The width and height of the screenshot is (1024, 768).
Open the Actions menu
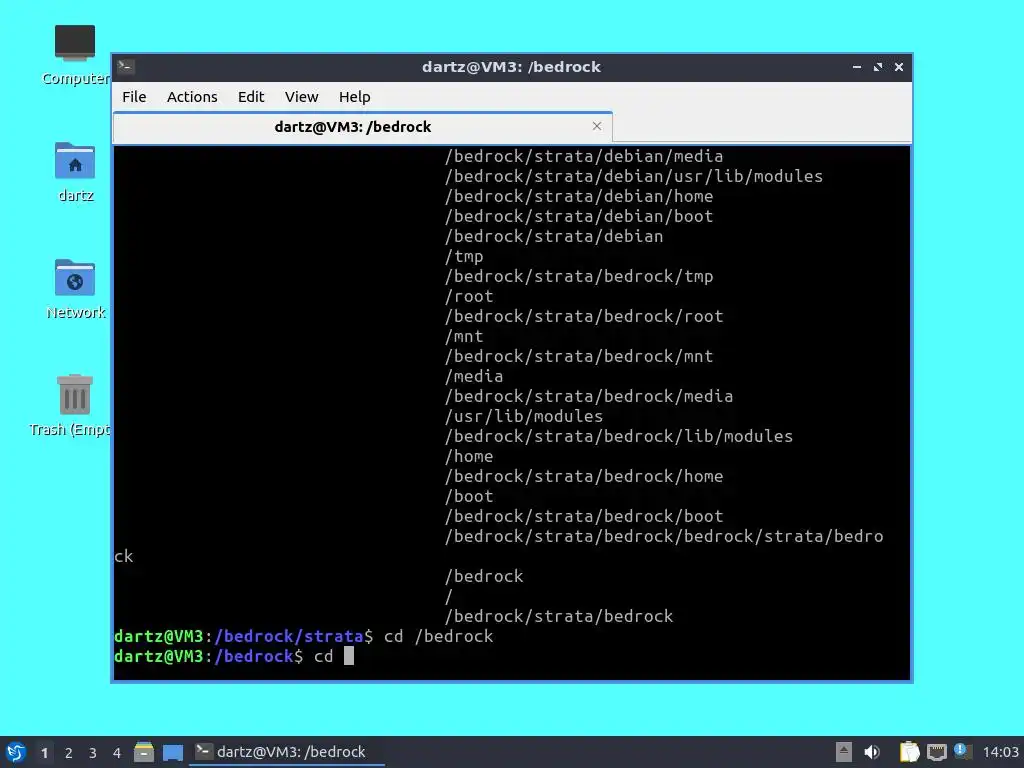192,97
